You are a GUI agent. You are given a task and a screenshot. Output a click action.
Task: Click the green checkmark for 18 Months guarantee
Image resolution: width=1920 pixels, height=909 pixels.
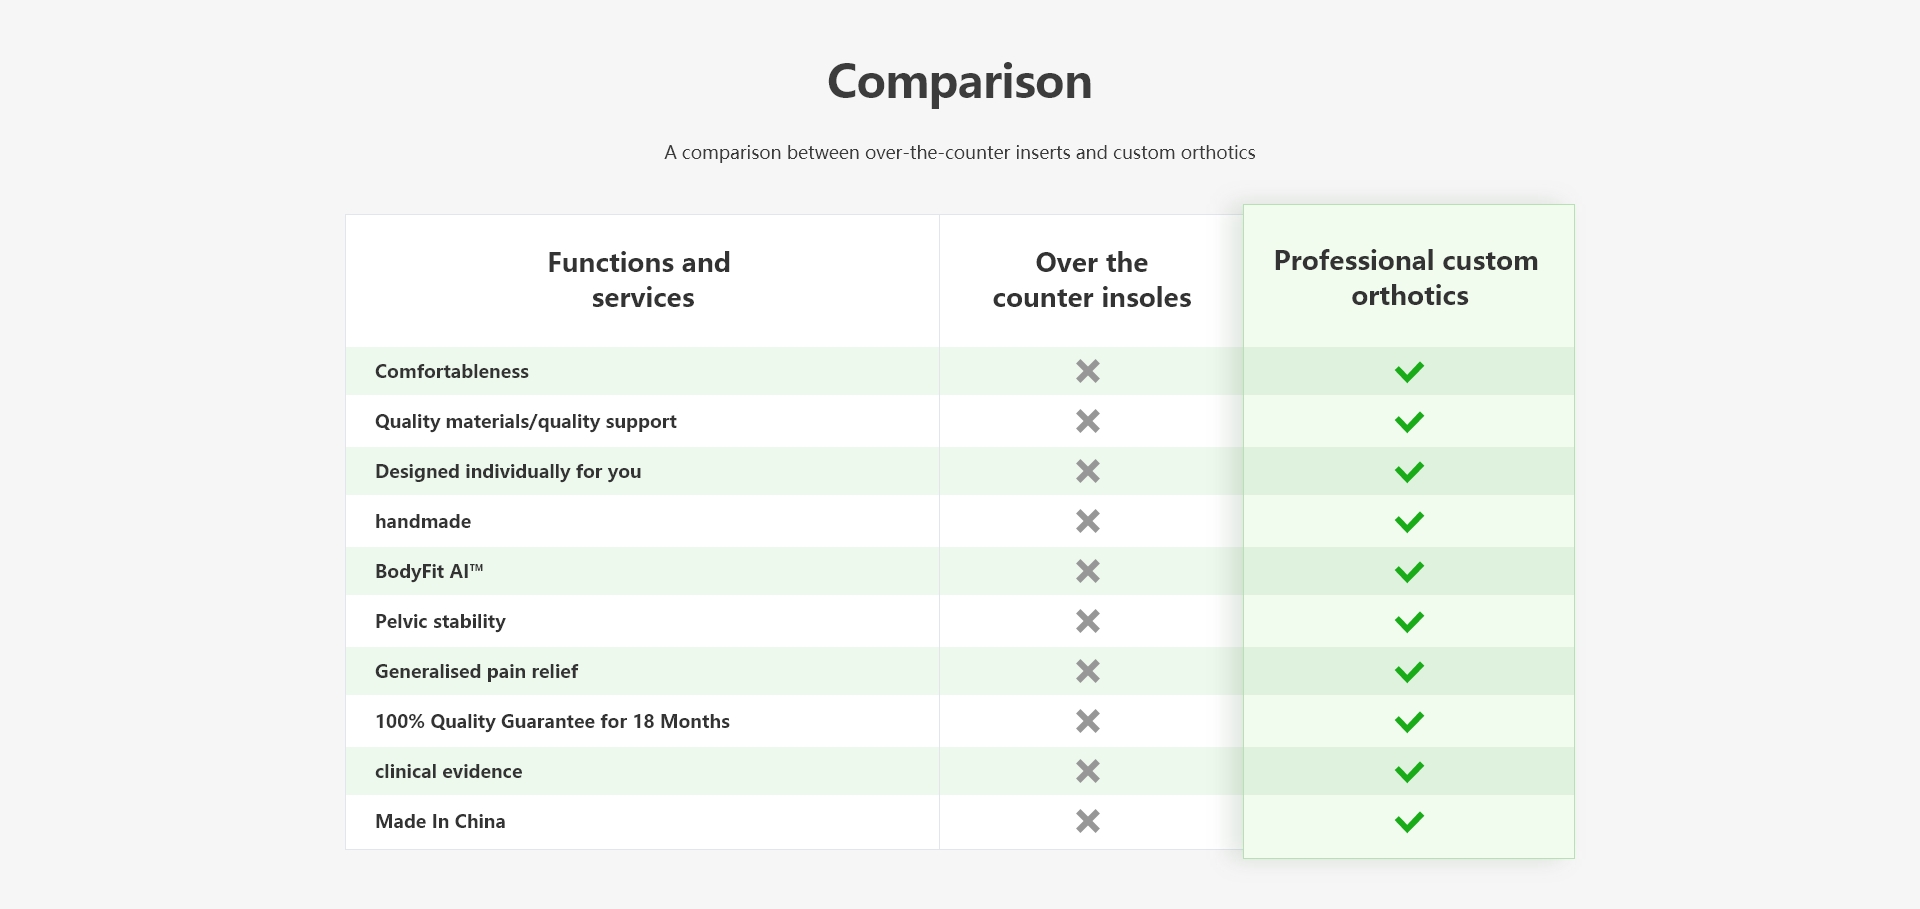[1409, 722]
